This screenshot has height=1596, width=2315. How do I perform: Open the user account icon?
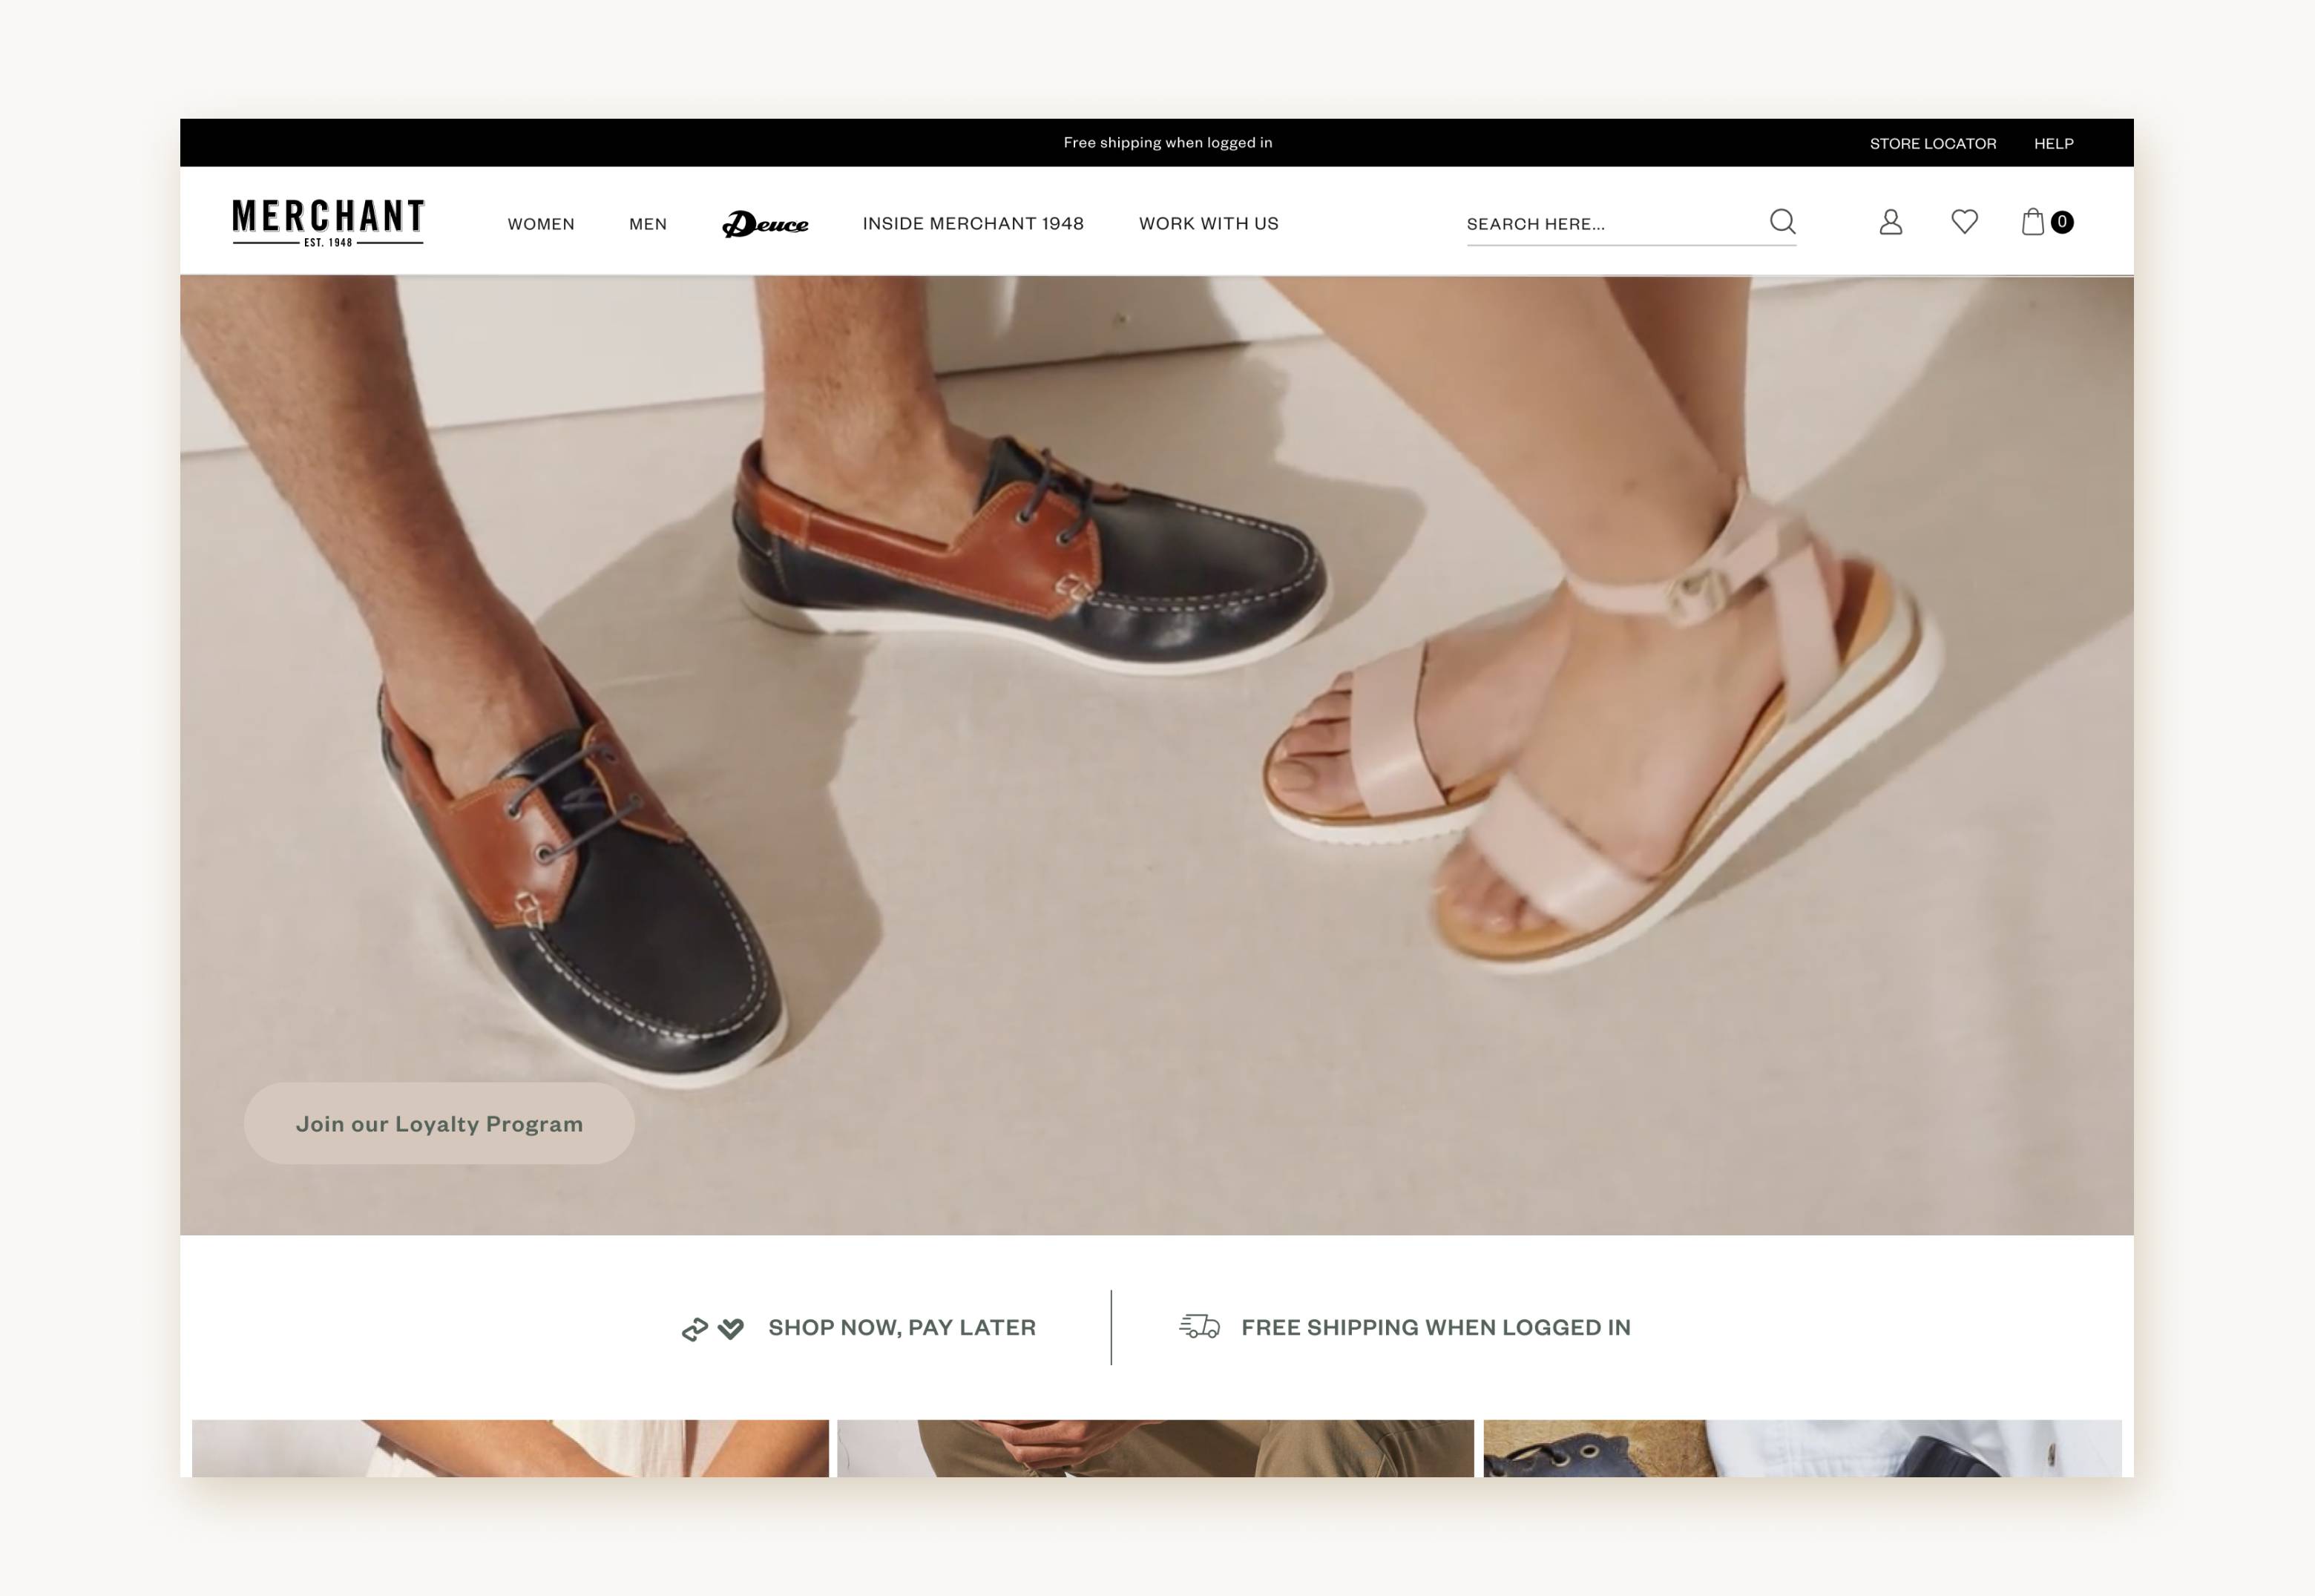point(1890,221)
